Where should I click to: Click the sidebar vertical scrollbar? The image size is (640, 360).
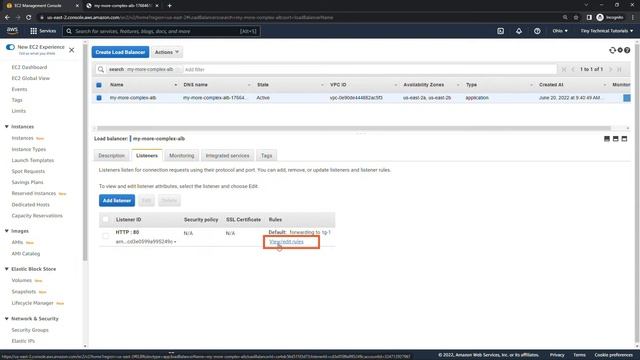tap(85, 151)
